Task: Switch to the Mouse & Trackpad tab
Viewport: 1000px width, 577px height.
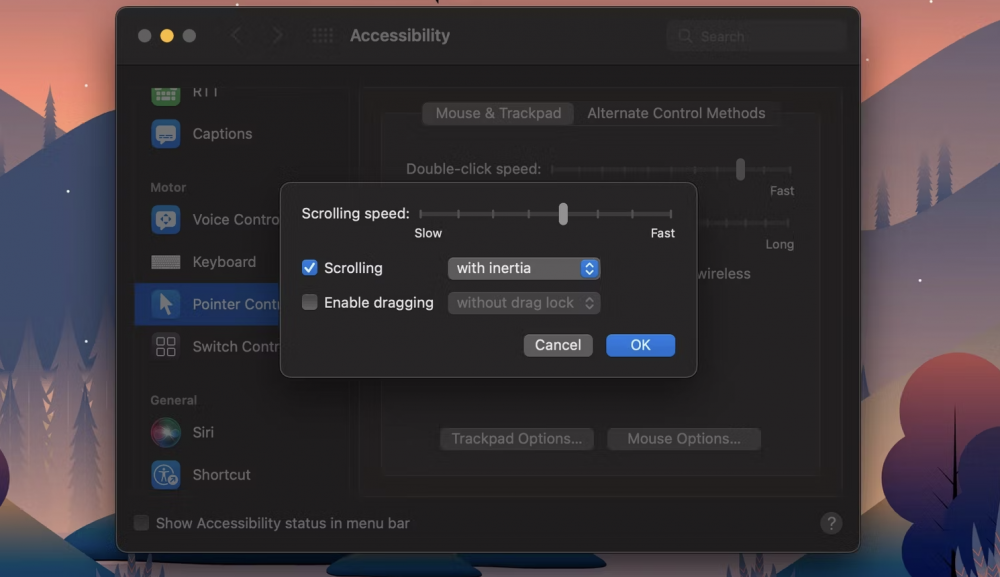Action: pos(498,113)
